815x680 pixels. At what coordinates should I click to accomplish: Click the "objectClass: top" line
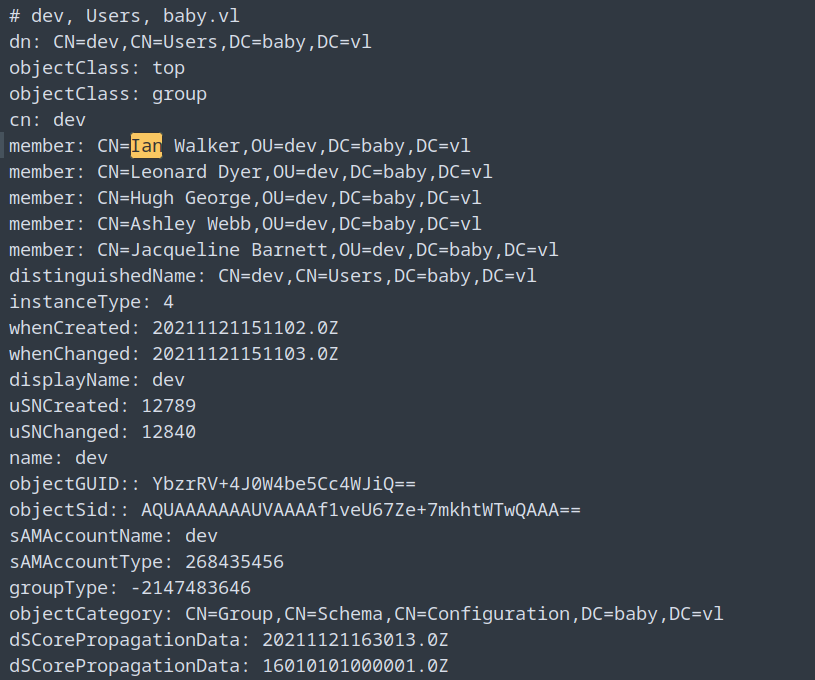pyautogui.click(x=97, y=69)
